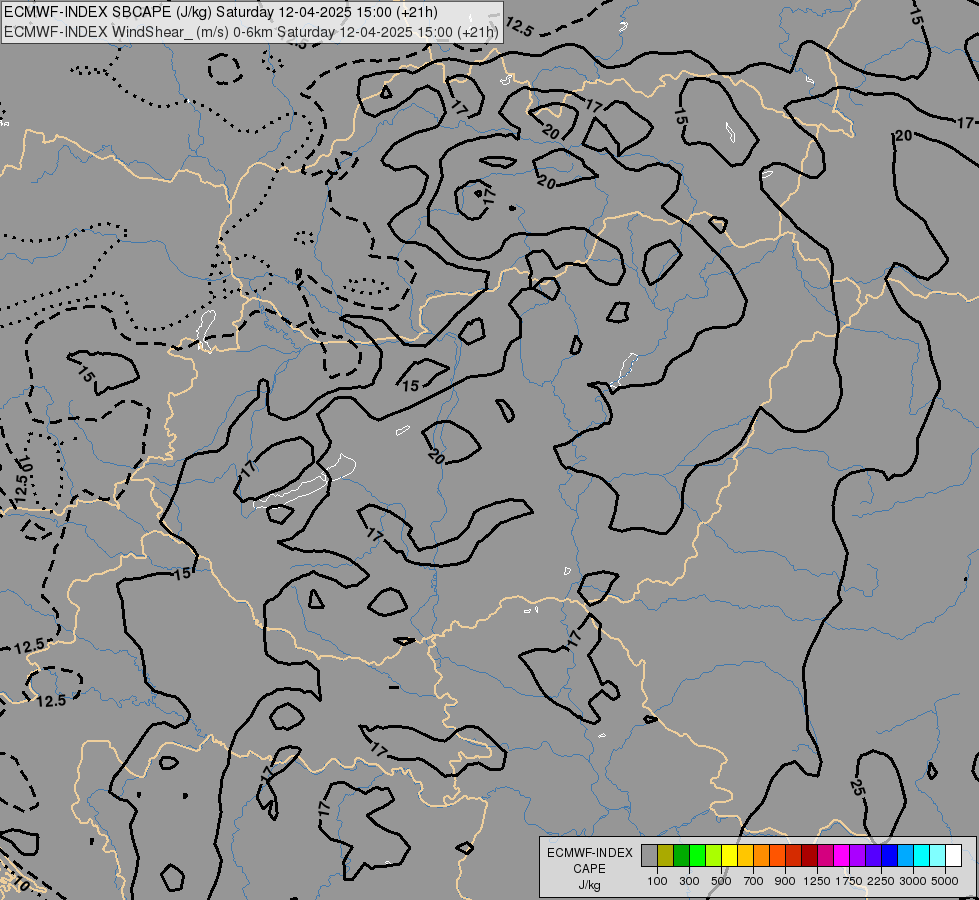Viewport: 979px width, 900px height.
Task: Click the '2250' legend value
Action: [x=881, y=881]
